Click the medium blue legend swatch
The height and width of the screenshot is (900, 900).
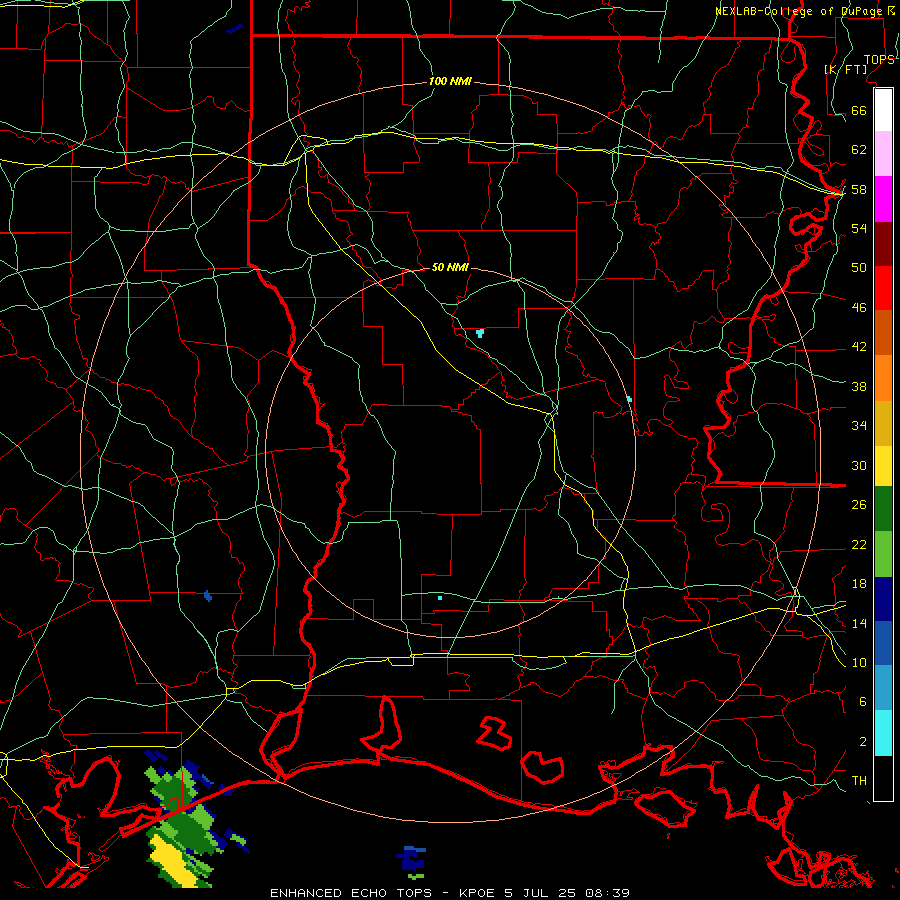883,643
